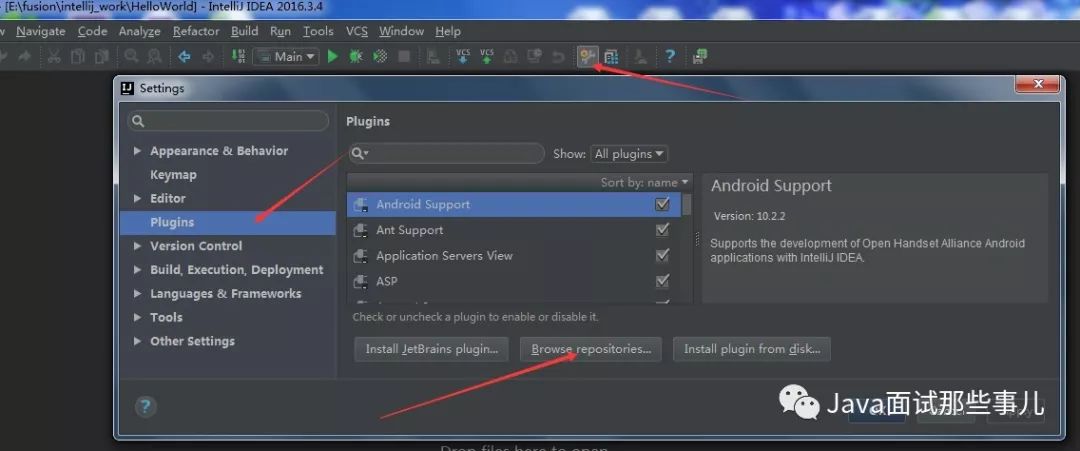This screenshot has width=1080, height=451.
Task: Click the Stop square icon
Action: [x=404, y=56]
